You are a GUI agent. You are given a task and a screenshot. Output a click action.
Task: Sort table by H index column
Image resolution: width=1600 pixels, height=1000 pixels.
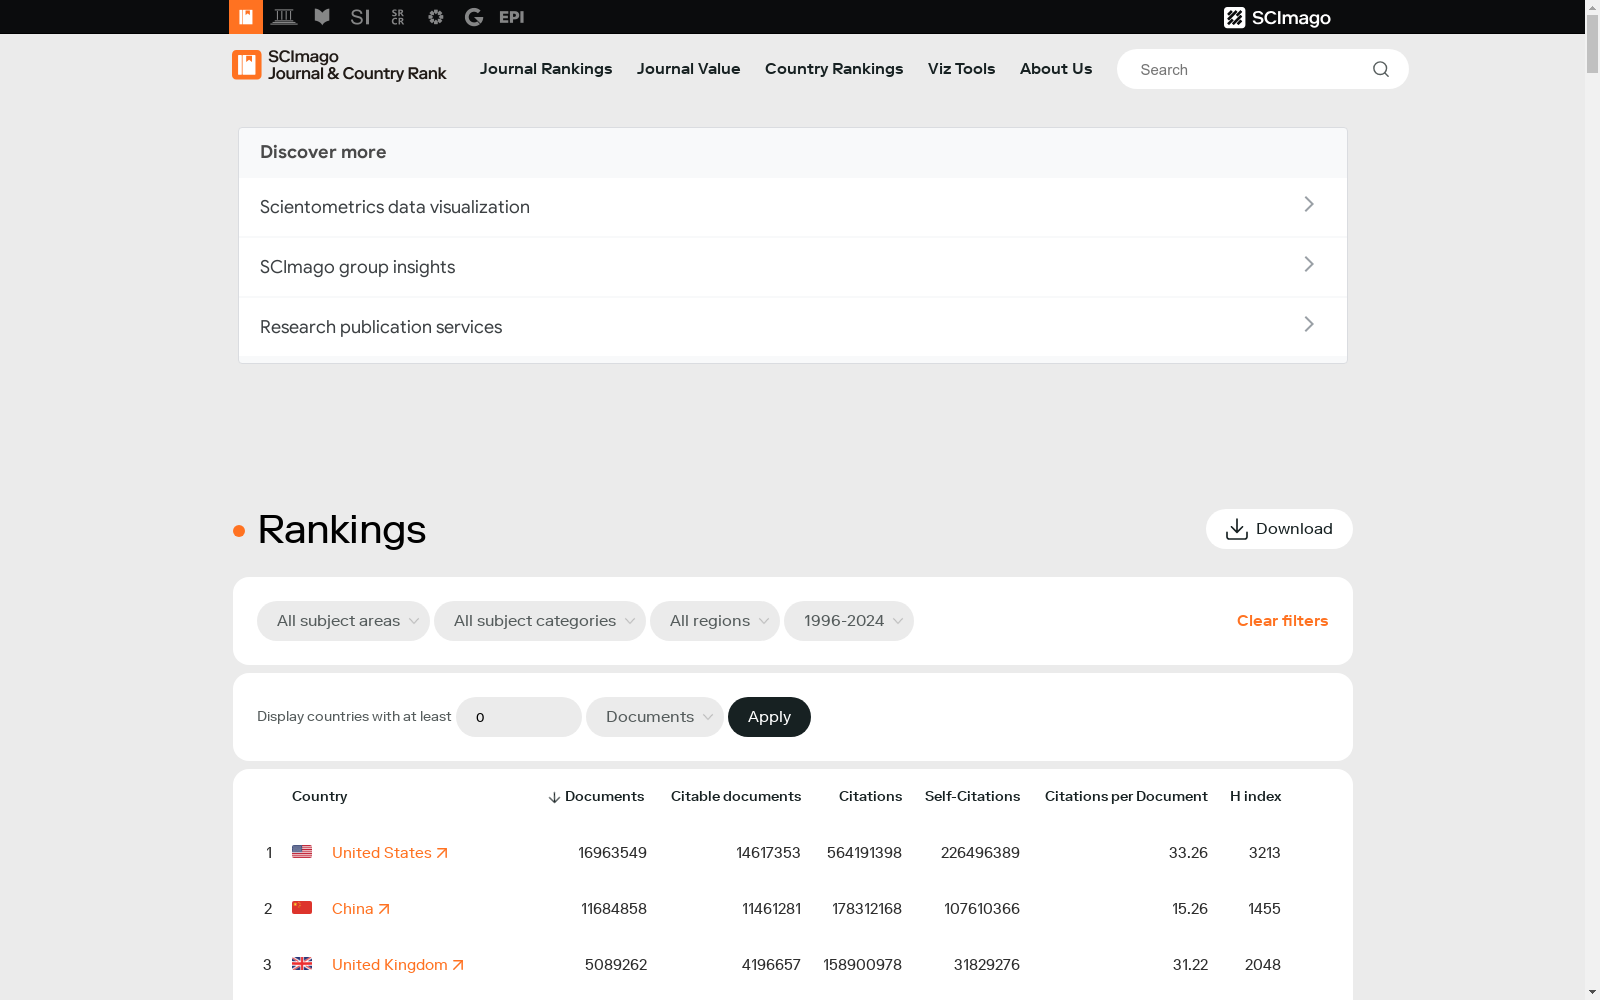click(1256, 797)
